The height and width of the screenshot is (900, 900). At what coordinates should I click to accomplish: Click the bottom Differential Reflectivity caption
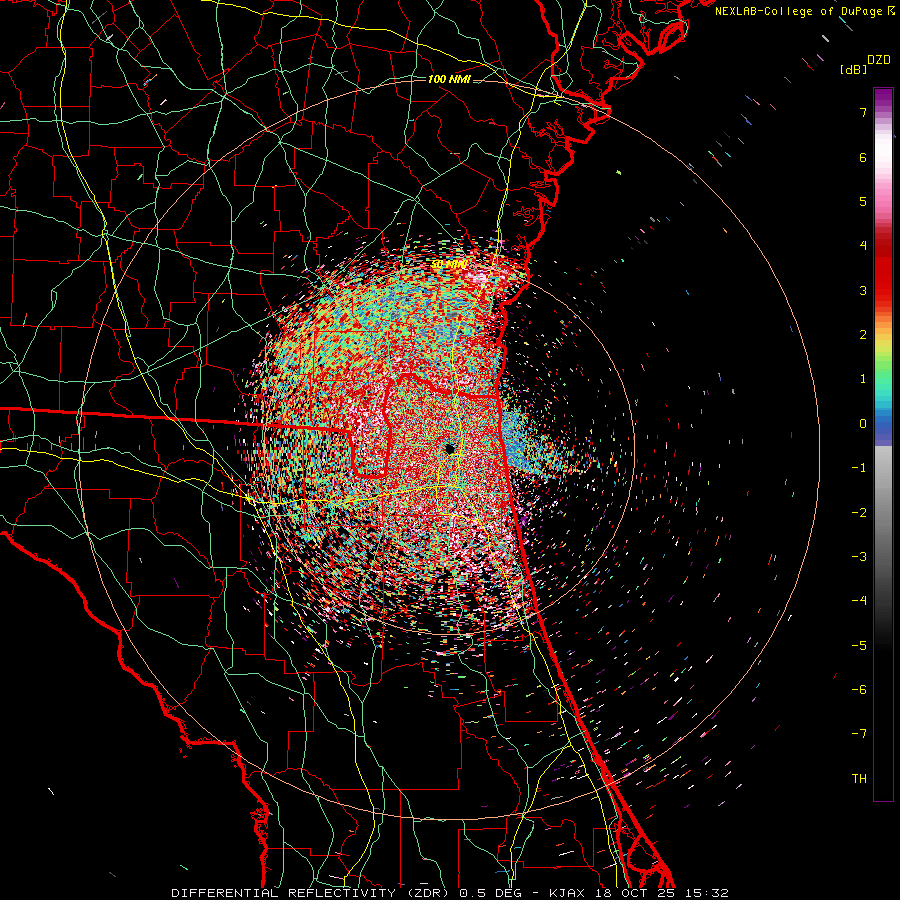[x=449, y=893]
